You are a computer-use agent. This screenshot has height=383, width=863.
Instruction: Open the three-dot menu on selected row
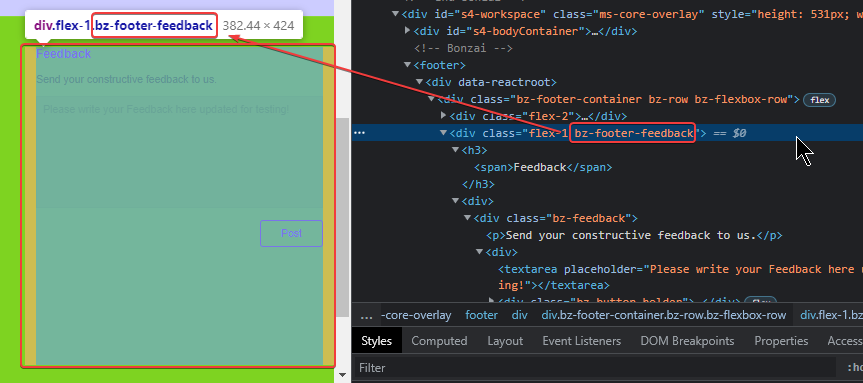pos(359,133)
